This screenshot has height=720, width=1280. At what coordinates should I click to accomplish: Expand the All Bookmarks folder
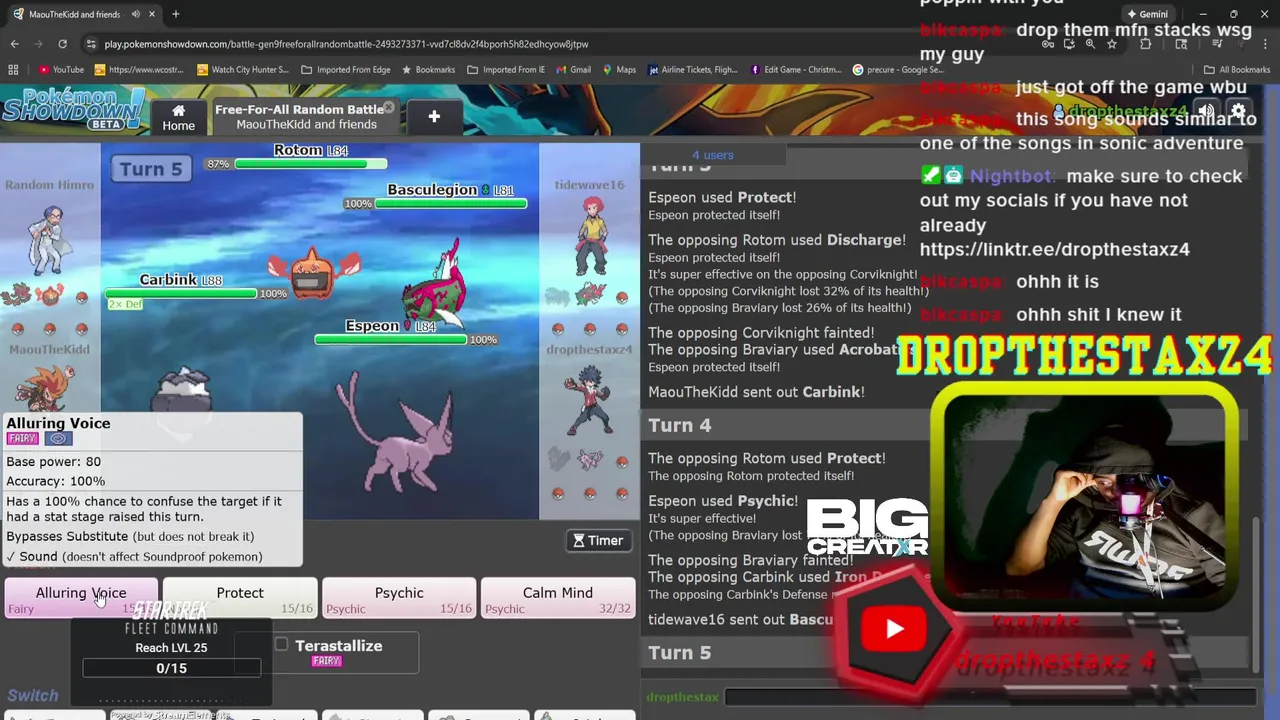pos(1237,70)
